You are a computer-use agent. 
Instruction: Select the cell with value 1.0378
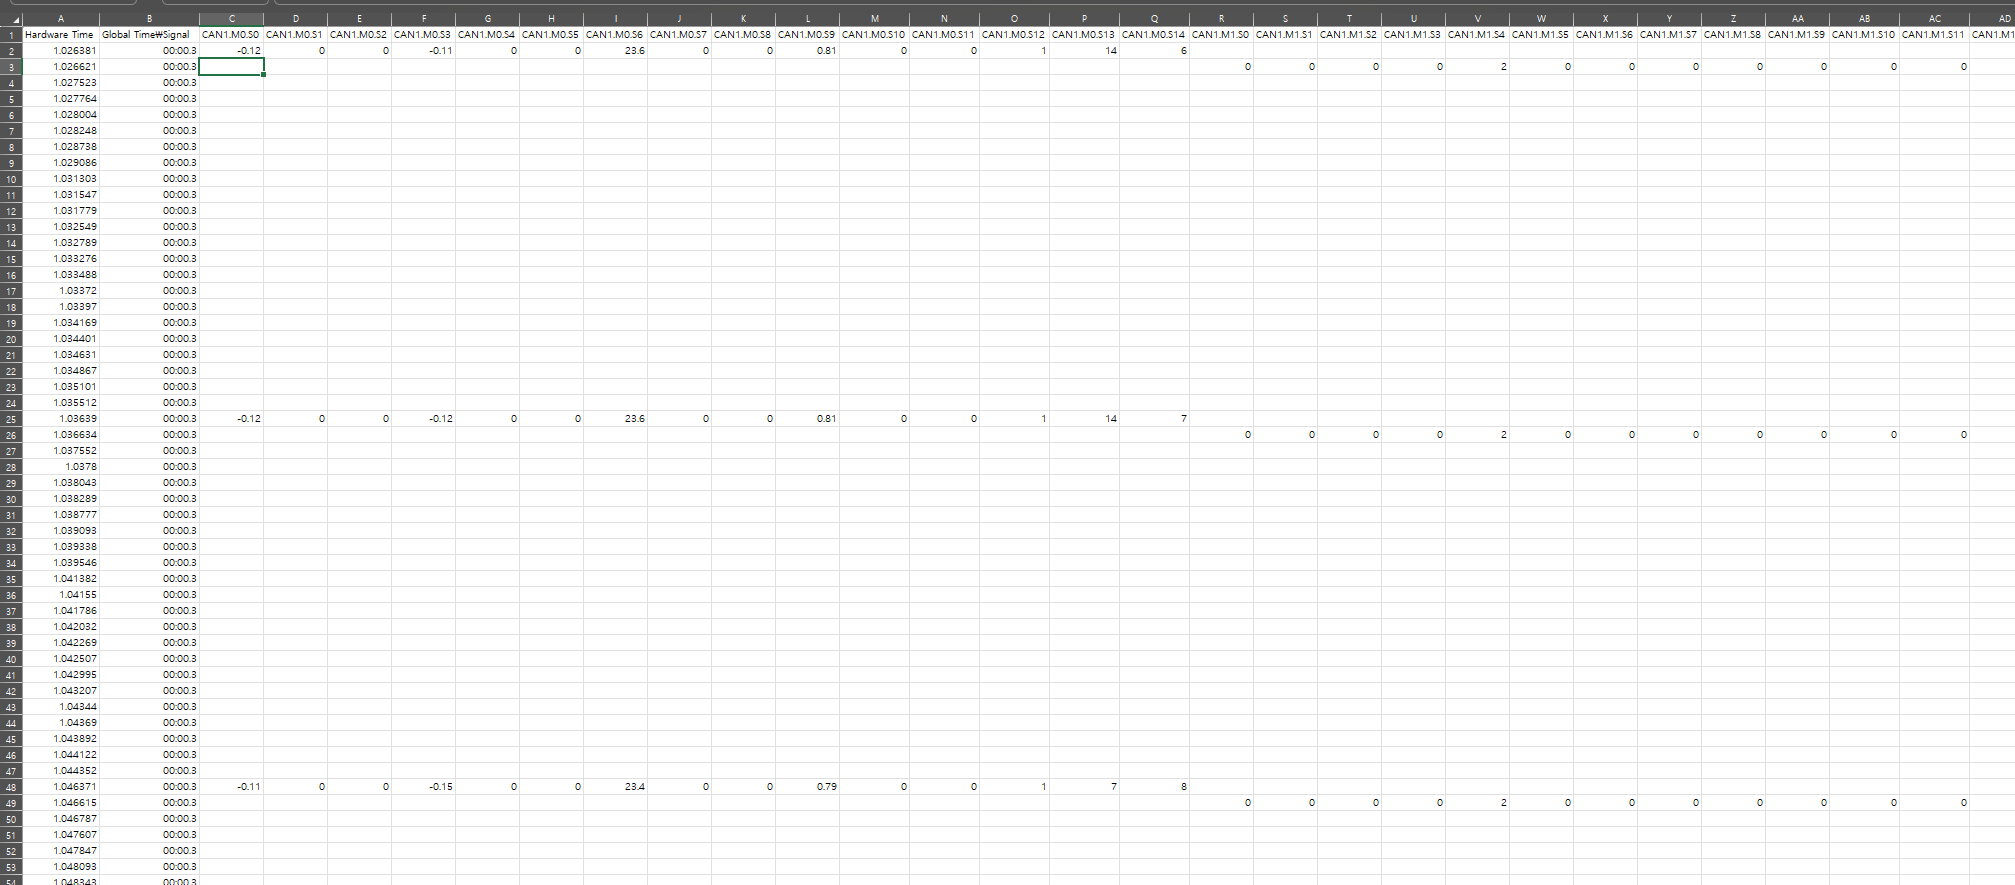pyautogui.click(x=61, y=467)
